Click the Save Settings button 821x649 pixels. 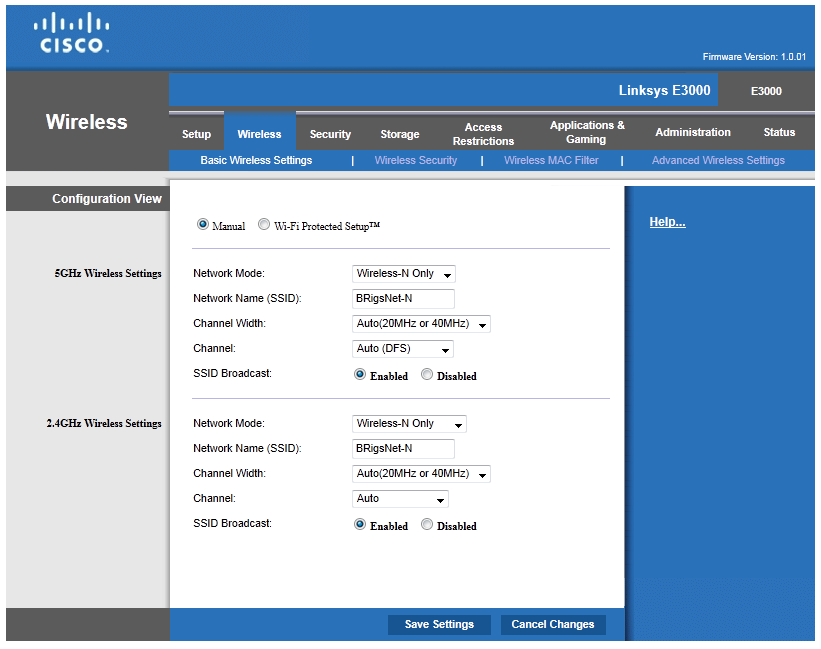(439, 624)
